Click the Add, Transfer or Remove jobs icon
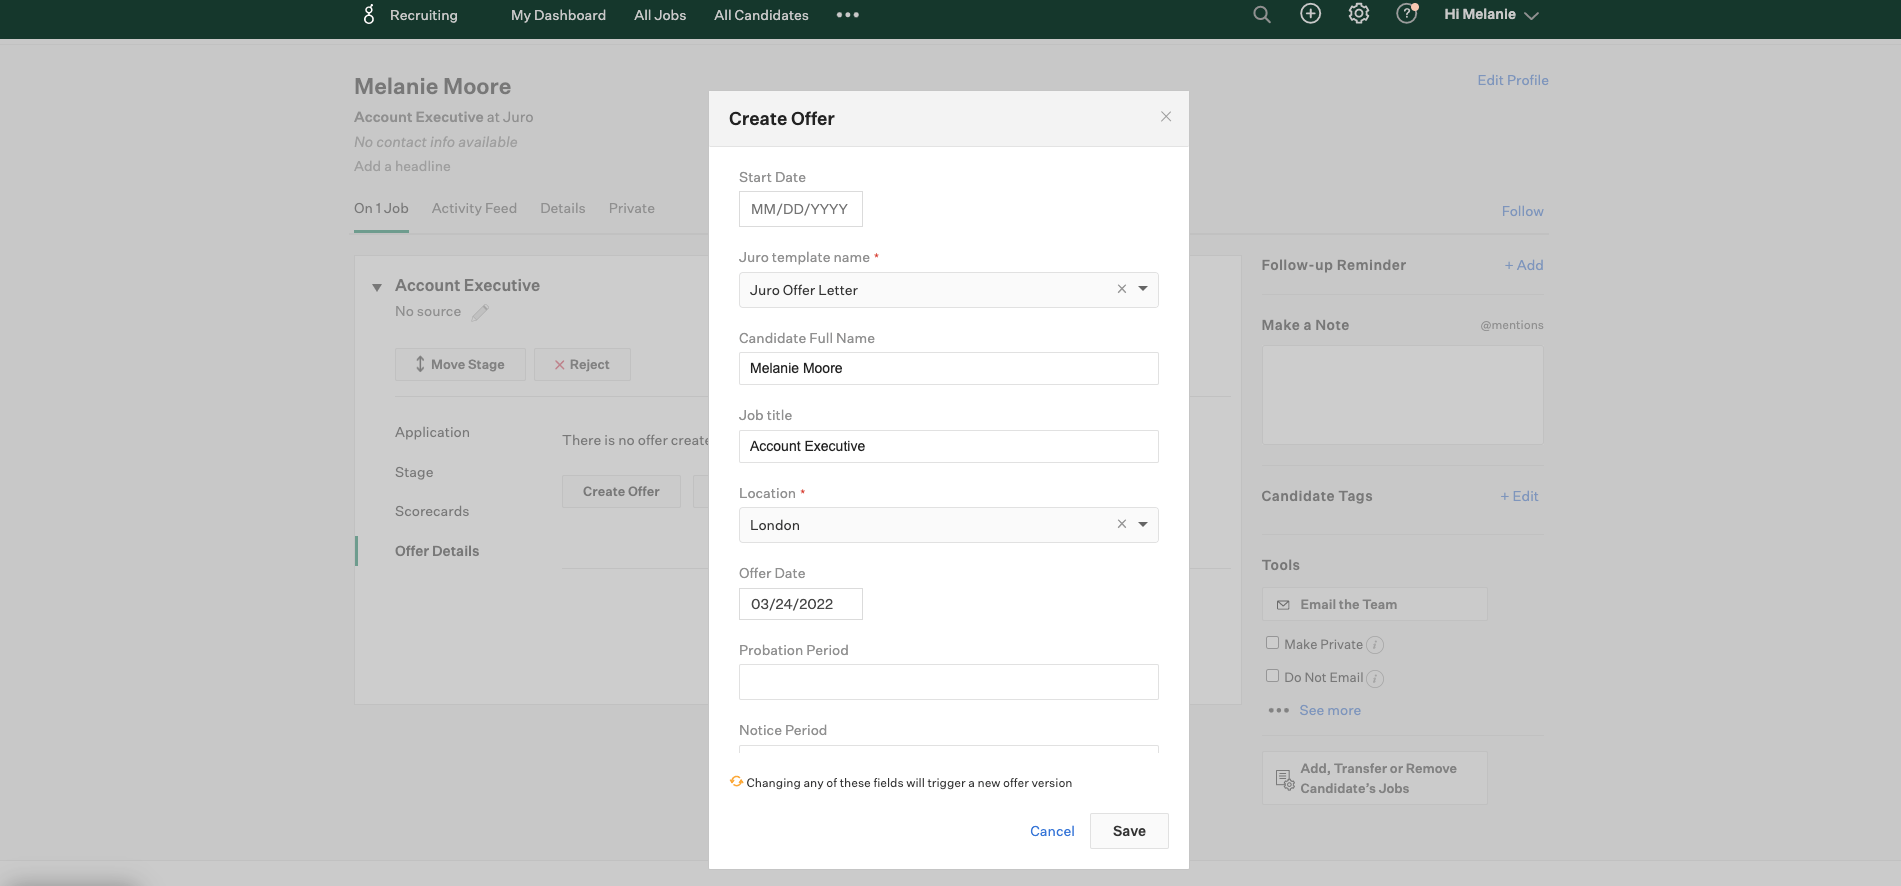Screen dimensions: 1901x886 pos(1285,779)
